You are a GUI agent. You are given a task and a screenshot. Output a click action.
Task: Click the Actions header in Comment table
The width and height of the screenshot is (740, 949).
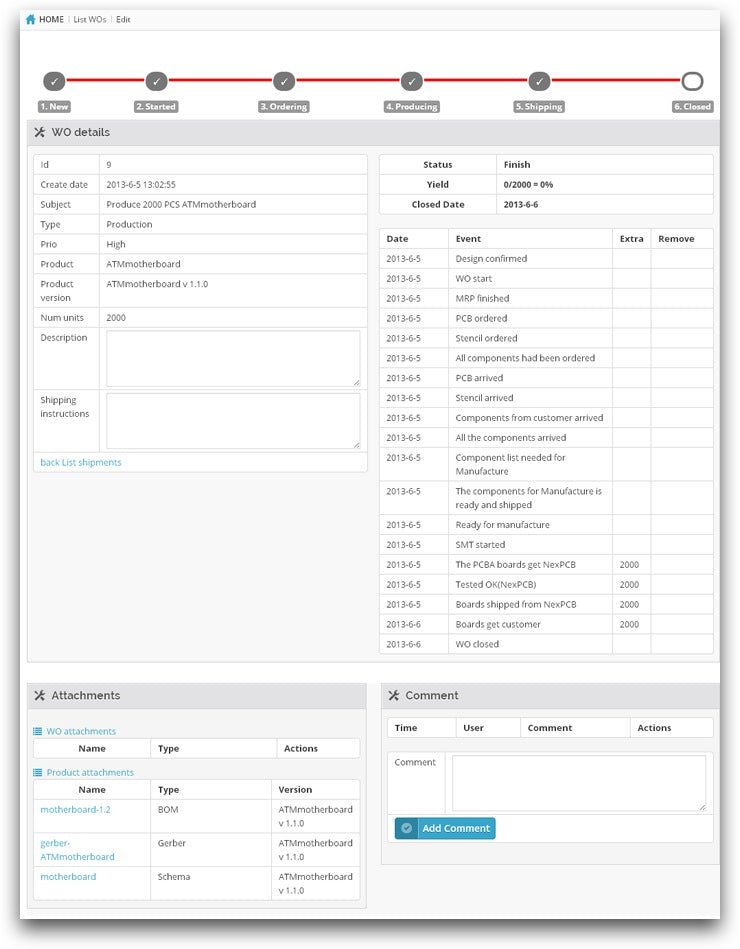click(654, 728)
